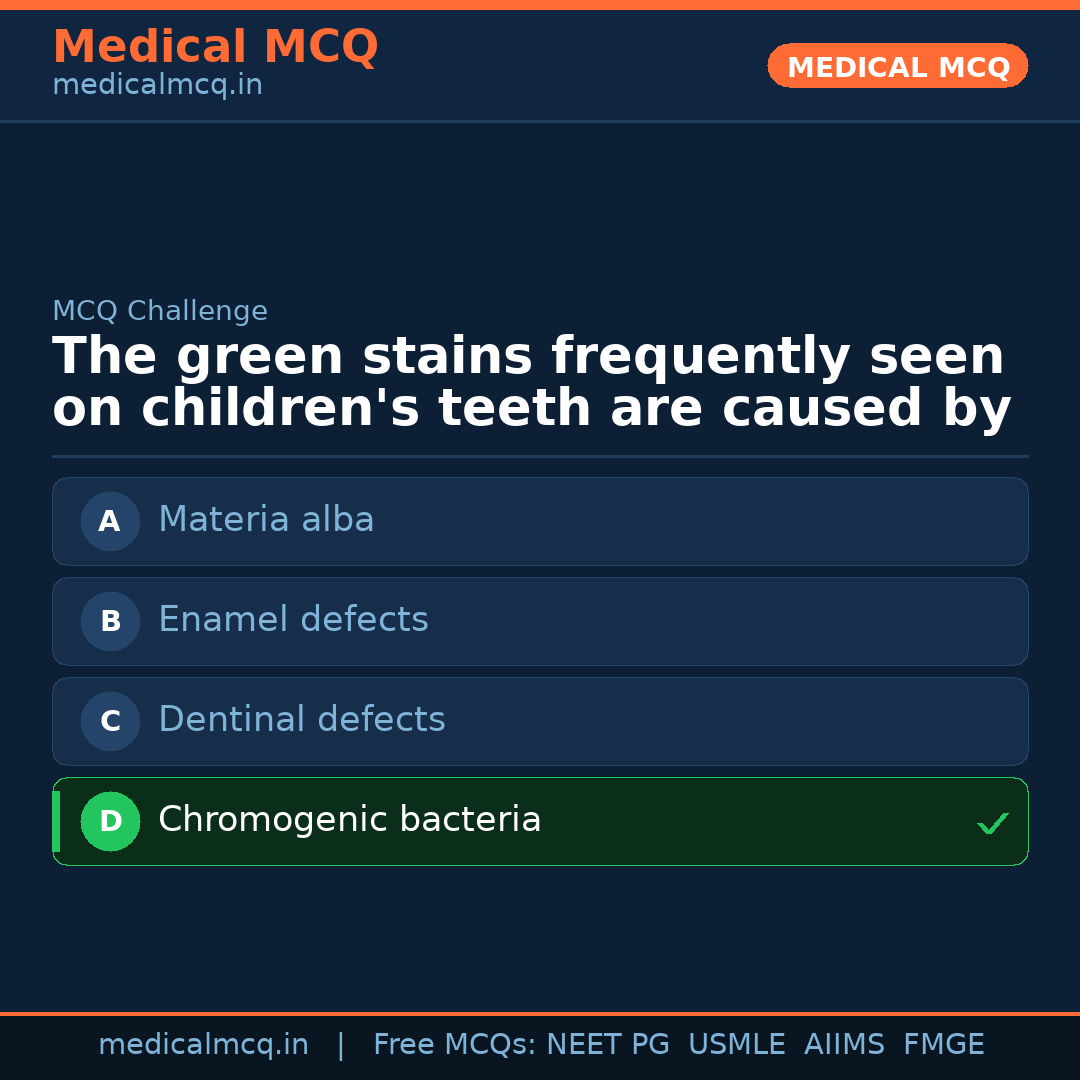Click the Free MCQs footer text

[455, 1045]
